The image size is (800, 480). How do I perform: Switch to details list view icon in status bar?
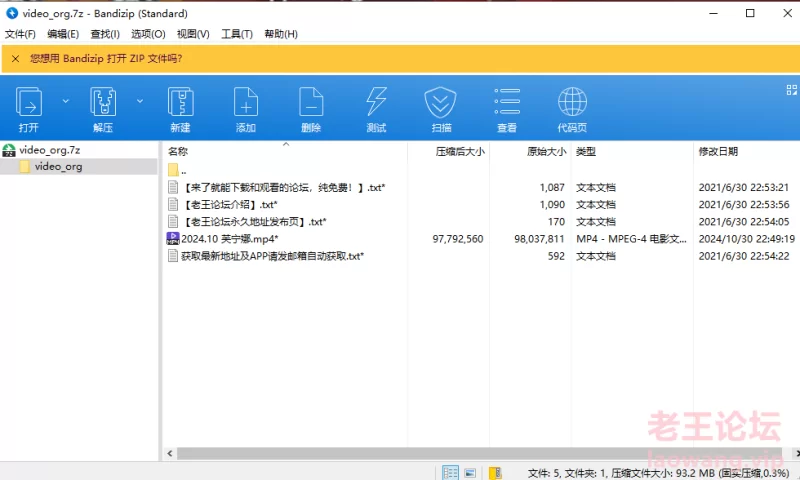(x=450, y=473)
